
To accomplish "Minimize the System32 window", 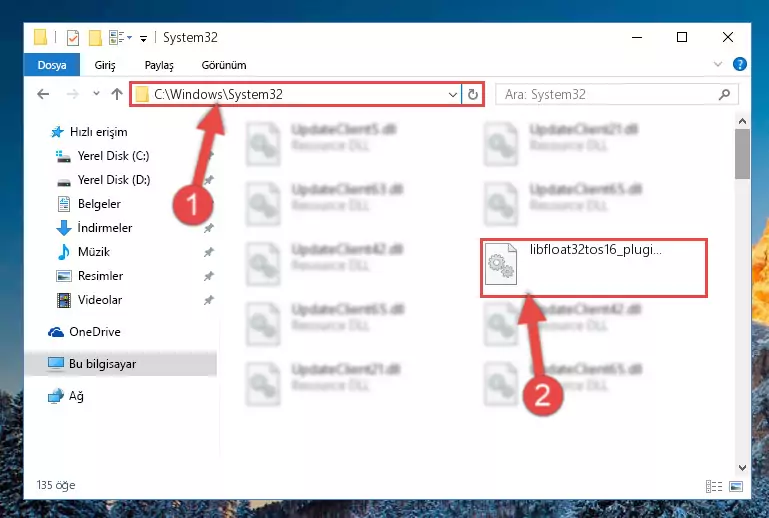I will pos(637,37).
